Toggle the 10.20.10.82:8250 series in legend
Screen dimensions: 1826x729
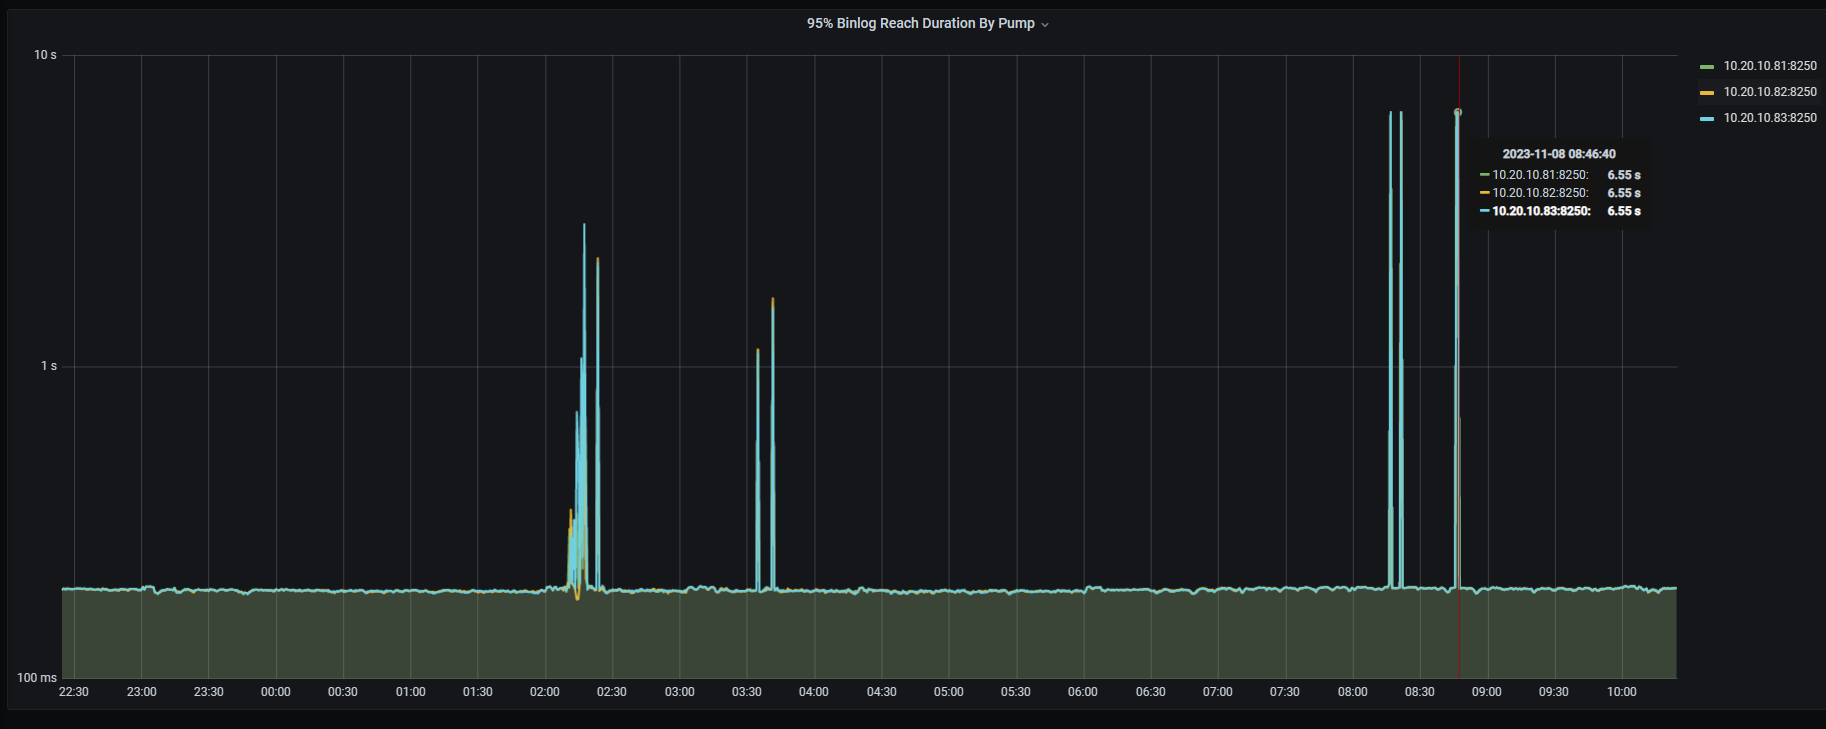click(1769, 92)
